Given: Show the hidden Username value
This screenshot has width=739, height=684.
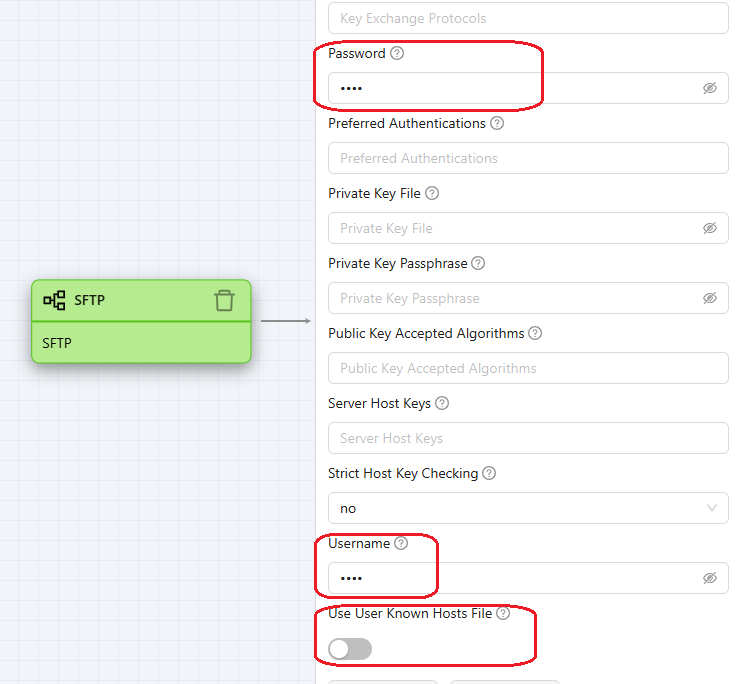Looking at the screenshot, I should (710, 578).
